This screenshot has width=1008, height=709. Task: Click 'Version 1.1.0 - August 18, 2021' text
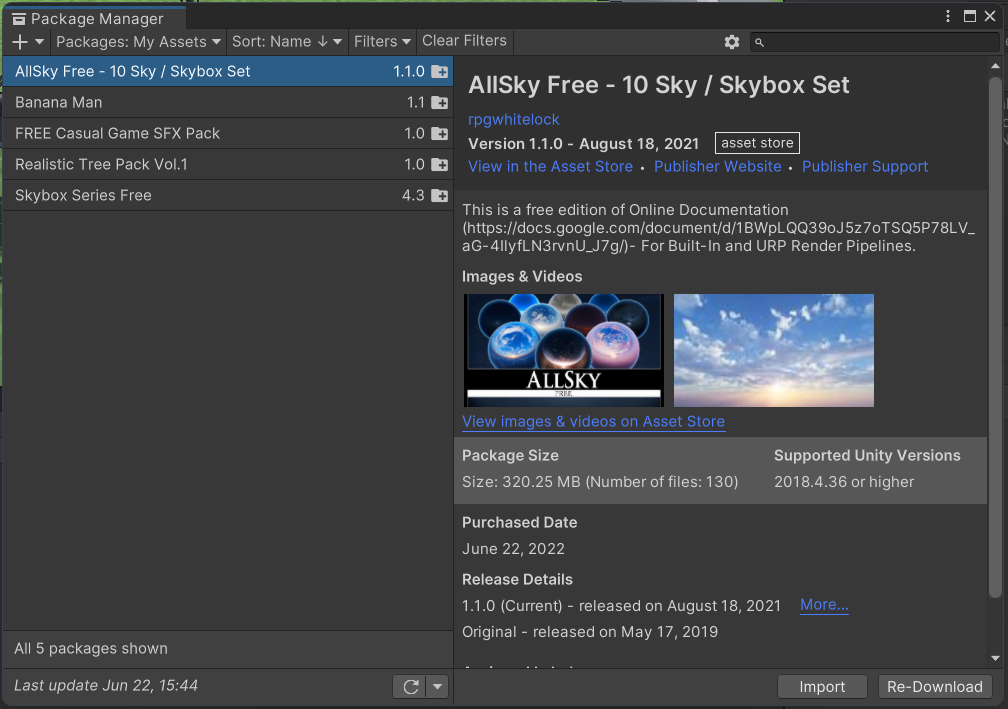click(x=583, y=144)
